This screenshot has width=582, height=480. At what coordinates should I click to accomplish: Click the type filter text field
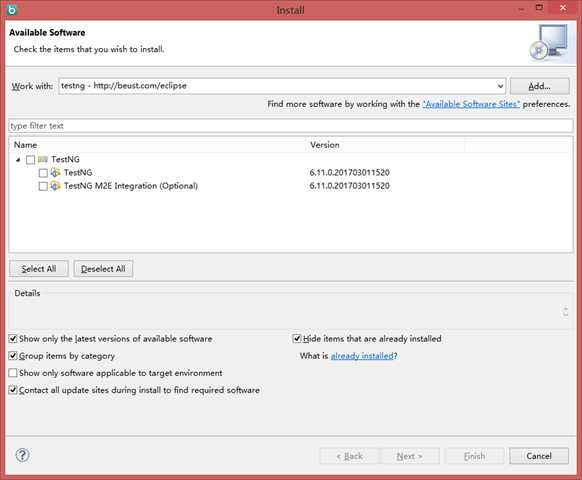(x=291, y=126)
